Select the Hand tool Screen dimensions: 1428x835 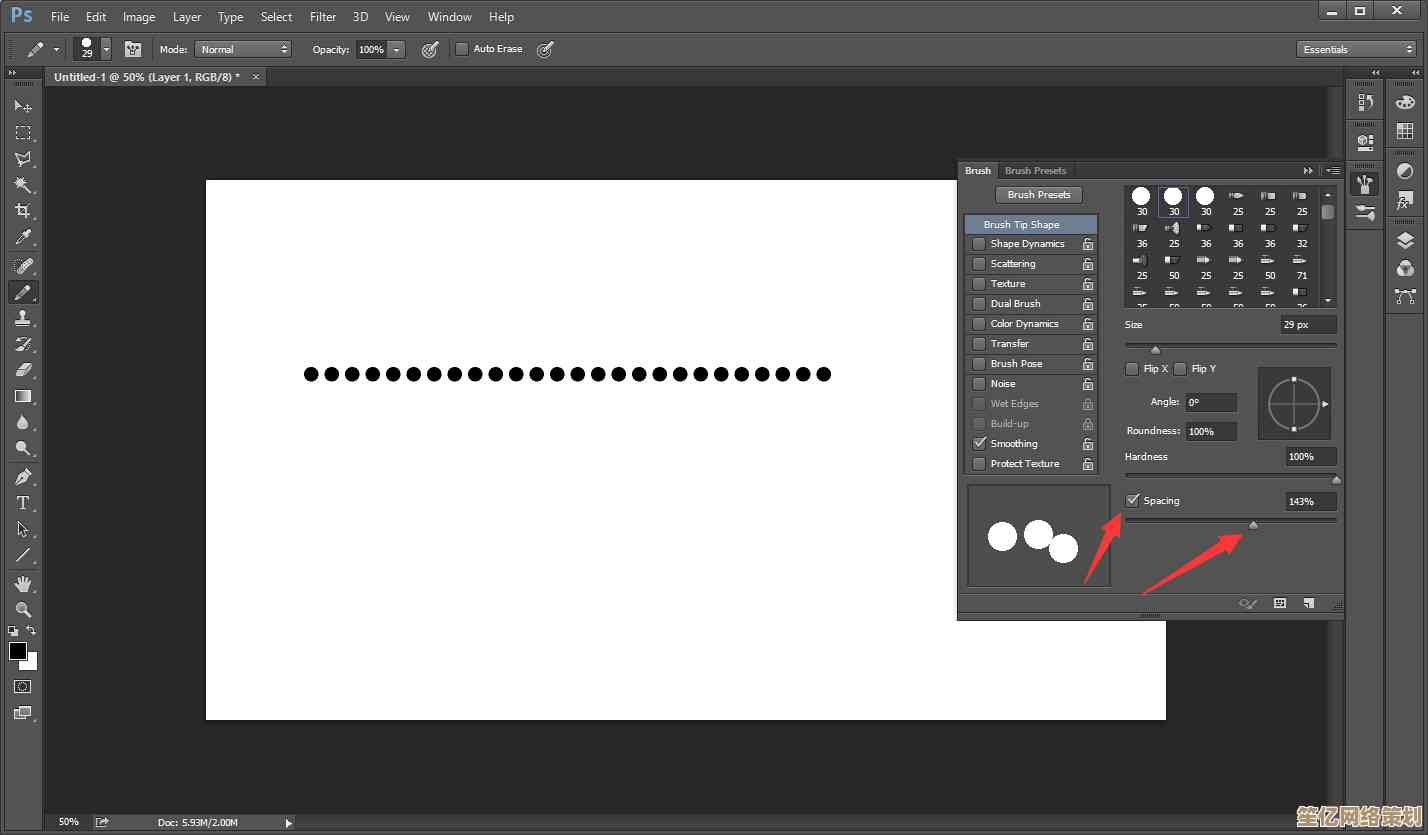(22, 583)
